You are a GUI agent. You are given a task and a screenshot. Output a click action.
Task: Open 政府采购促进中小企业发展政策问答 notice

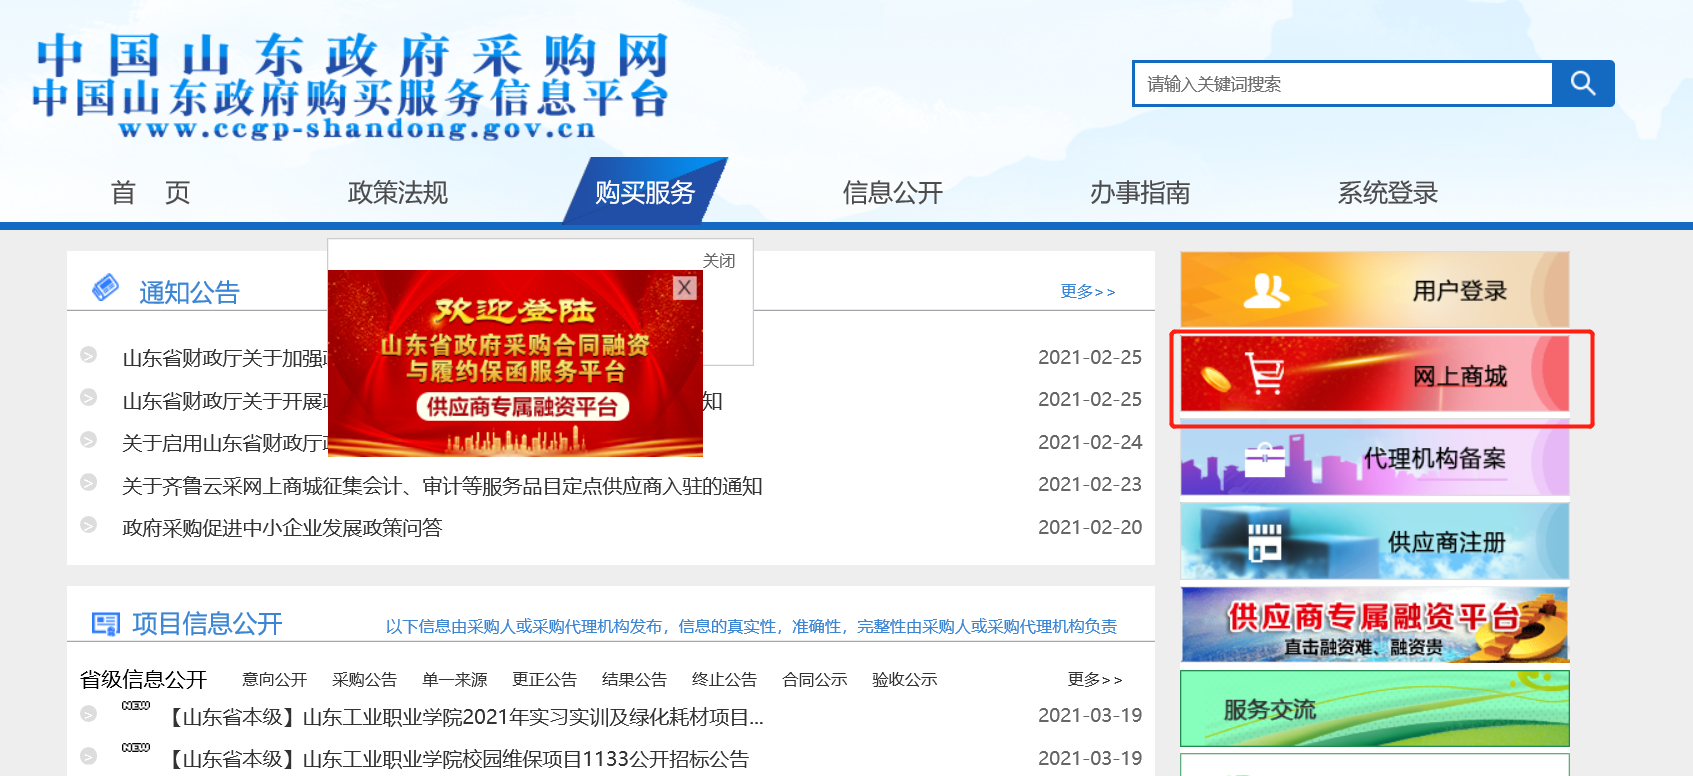(x=282, y=528)
